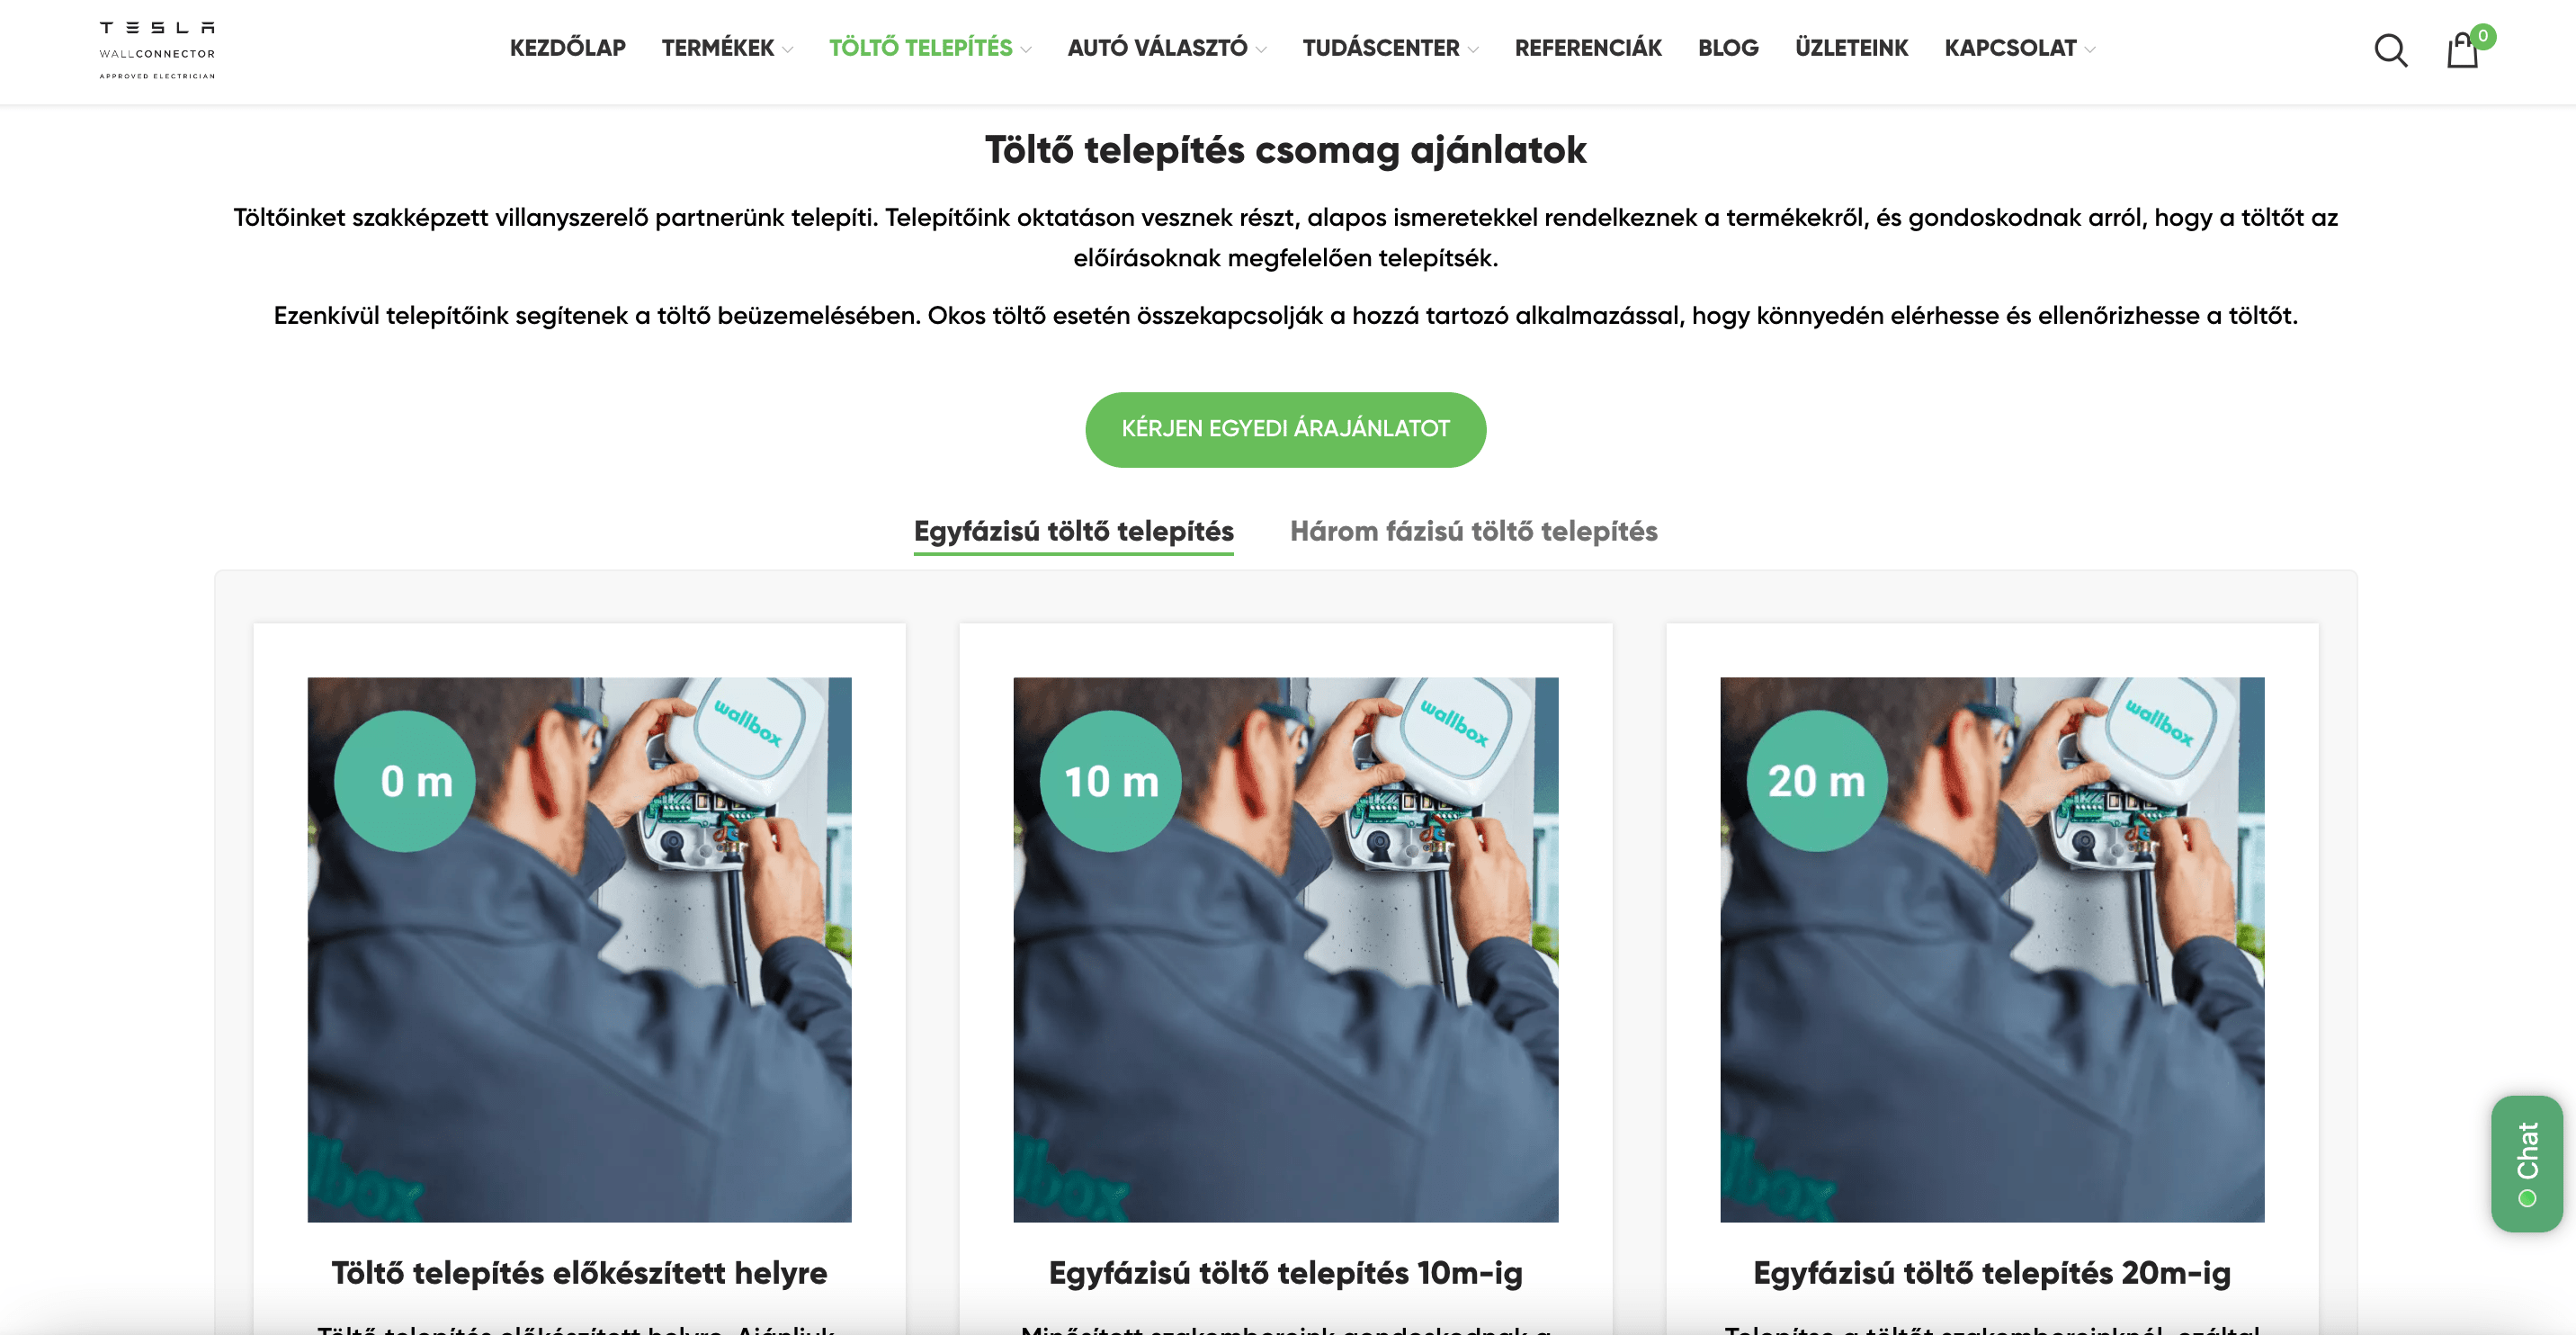Select Egyfázisú töltő telepítés tab
The width and height of the screenshot is (2576, 1335).
coord(1073,531)
